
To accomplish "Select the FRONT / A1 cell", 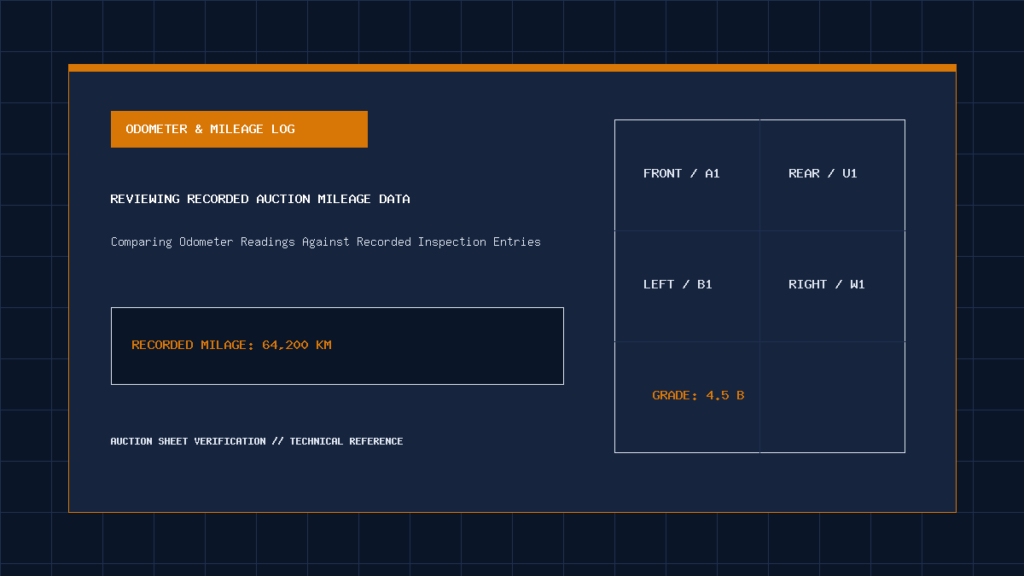I will [687, 175].
